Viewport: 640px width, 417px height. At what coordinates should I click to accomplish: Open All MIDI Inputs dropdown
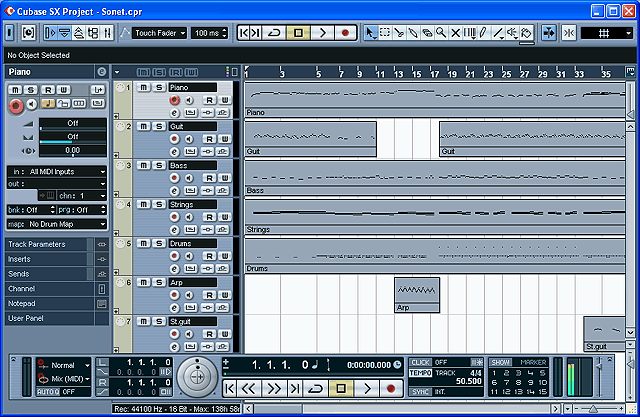[57, 172]
